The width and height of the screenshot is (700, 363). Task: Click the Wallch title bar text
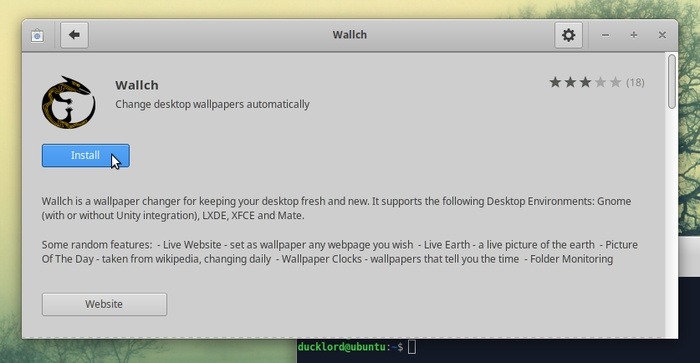pos(350,35)
